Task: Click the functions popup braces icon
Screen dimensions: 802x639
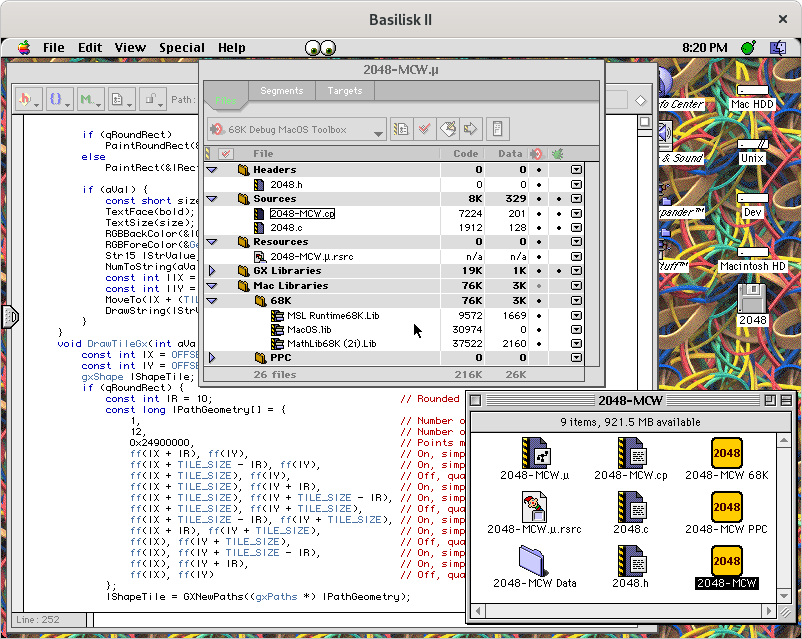Action: click(59, 99)
